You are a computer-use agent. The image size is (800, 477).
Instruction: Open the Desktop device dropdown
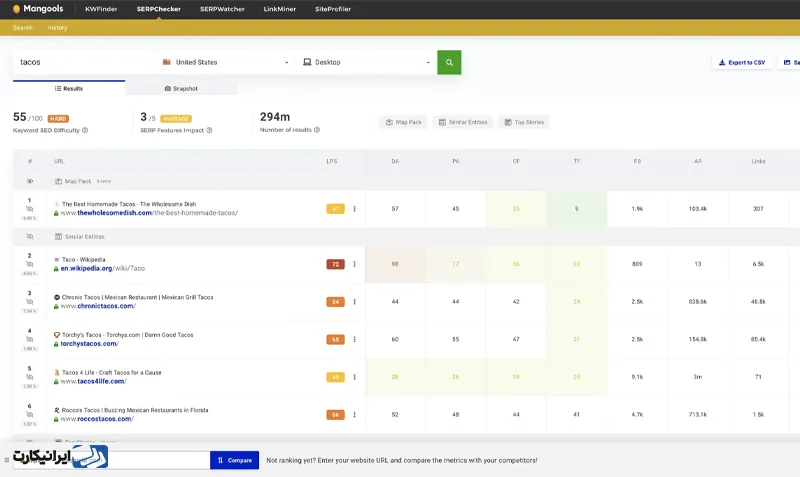pos(366,62)
